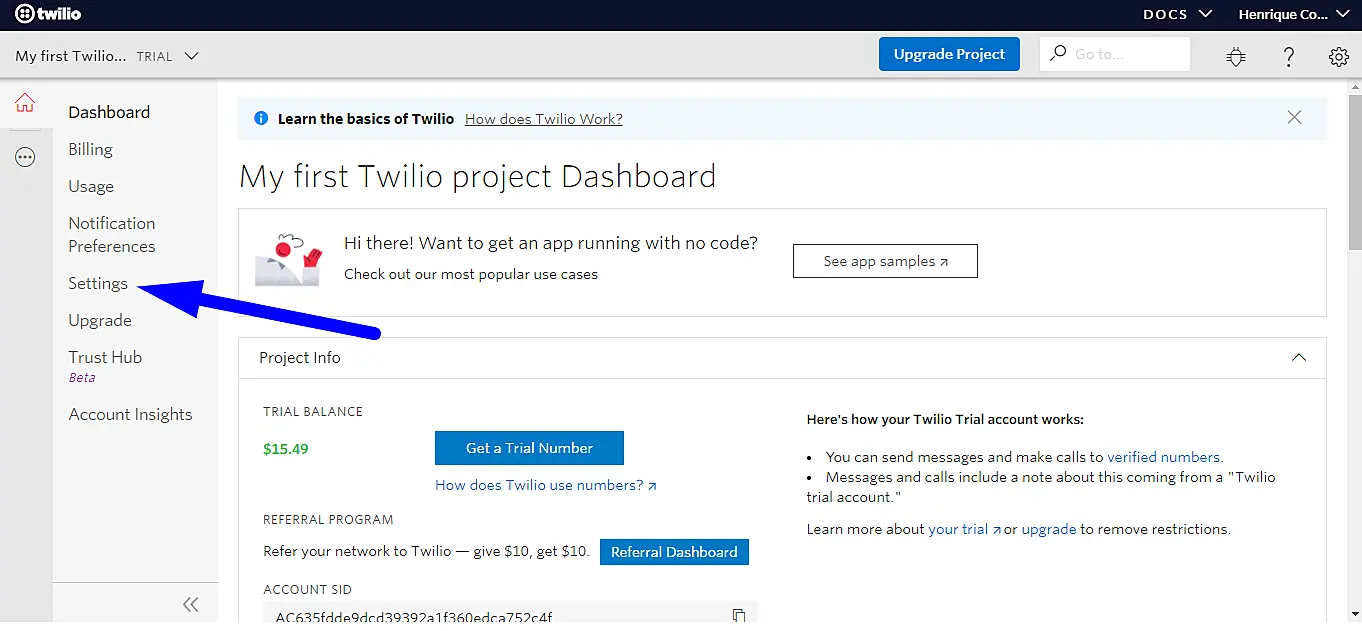The width and height of the screenshot is (1362, 631).
Task: Open the home icon in left rail
Action: point(25,103)
